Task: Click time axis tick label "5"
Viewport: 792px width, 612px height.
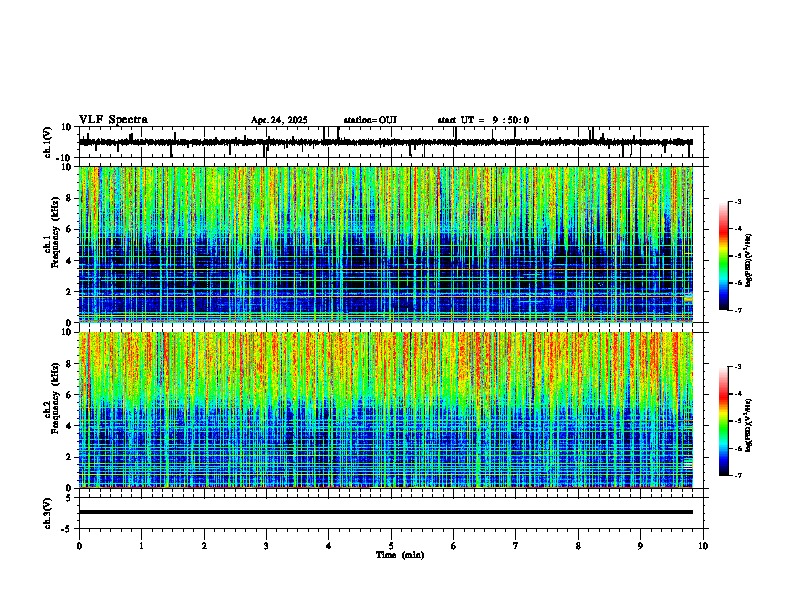Action: (x=391, y=546)
